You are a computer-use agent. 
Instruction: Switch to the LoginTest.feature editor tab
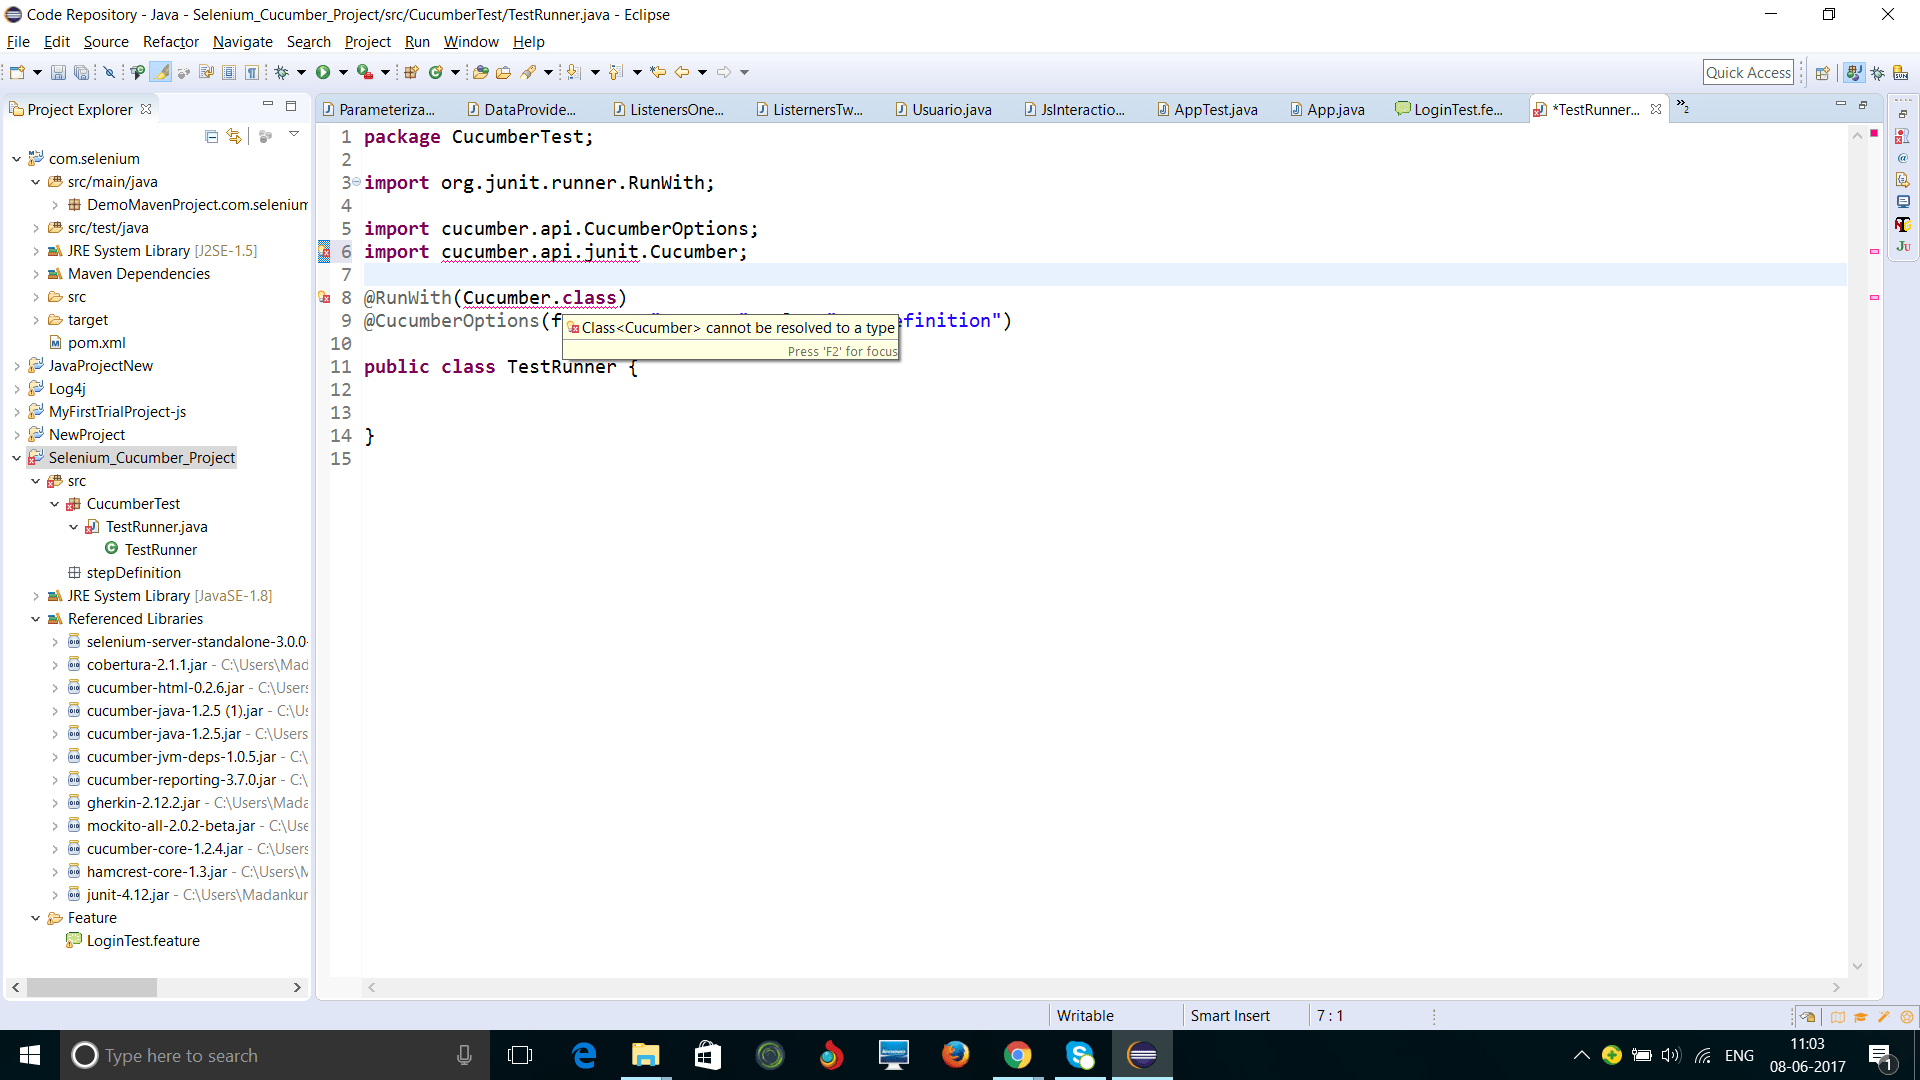[x=1456, y=110]
